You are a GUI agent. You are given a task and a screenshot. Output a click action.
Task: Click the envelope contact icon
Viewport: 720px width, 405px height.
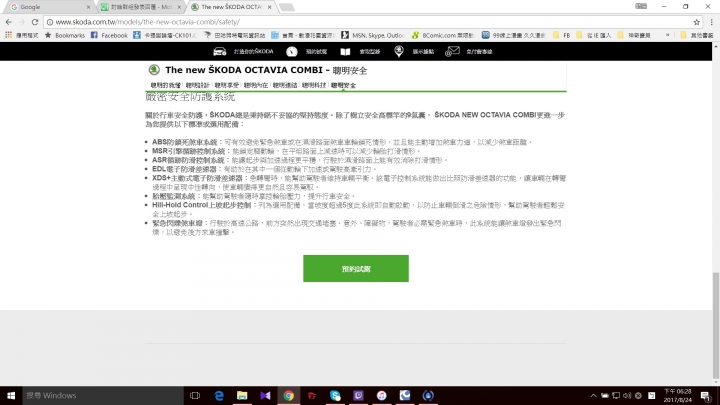pos(452,51)
